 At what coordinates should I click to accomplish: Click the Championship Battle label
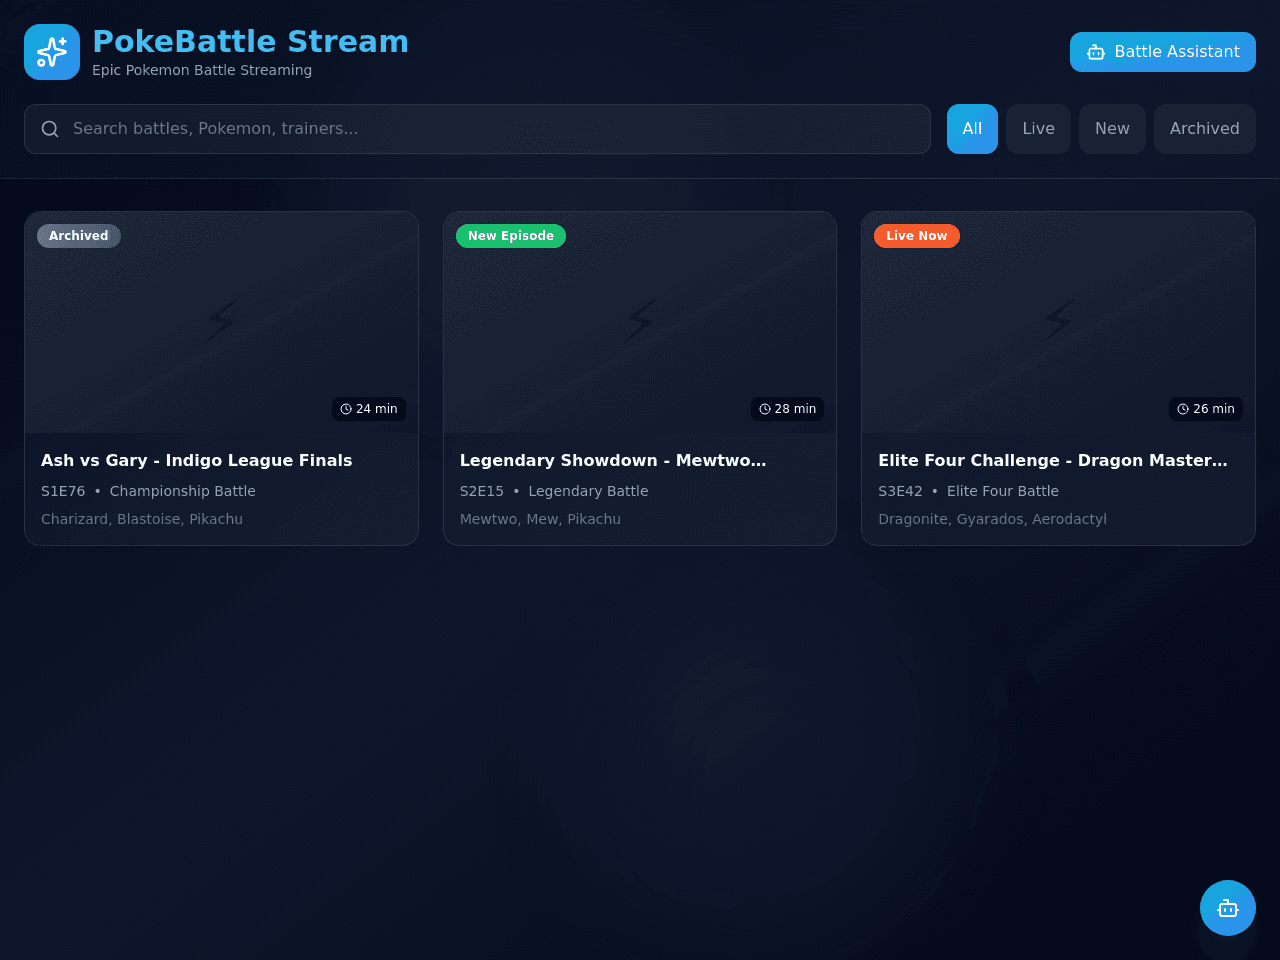(183, 491)
